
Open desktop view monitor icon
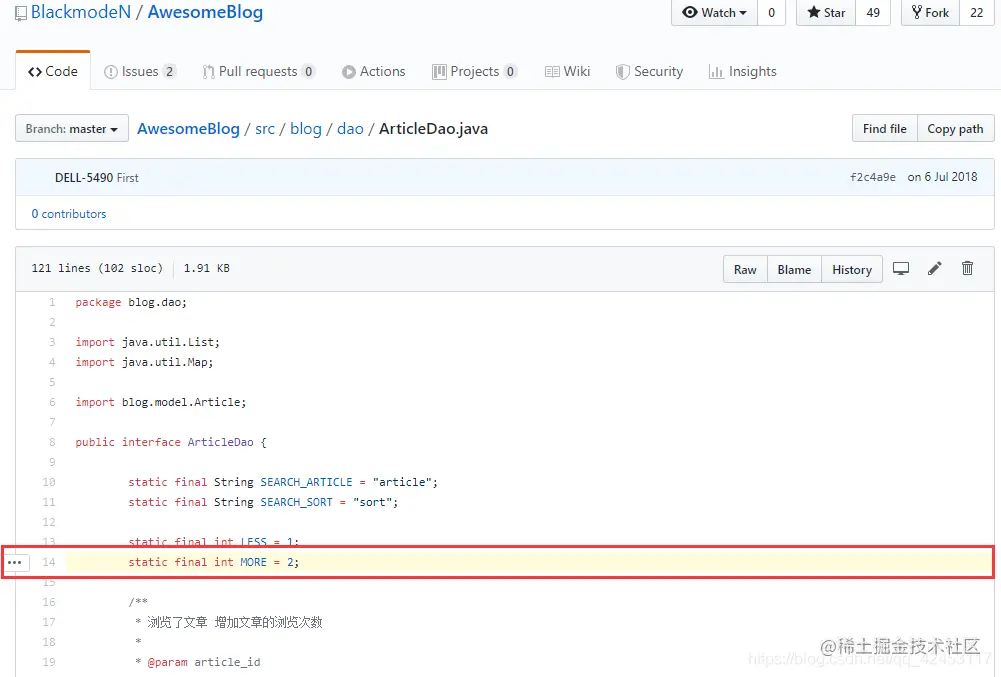(x=901, y=269)
